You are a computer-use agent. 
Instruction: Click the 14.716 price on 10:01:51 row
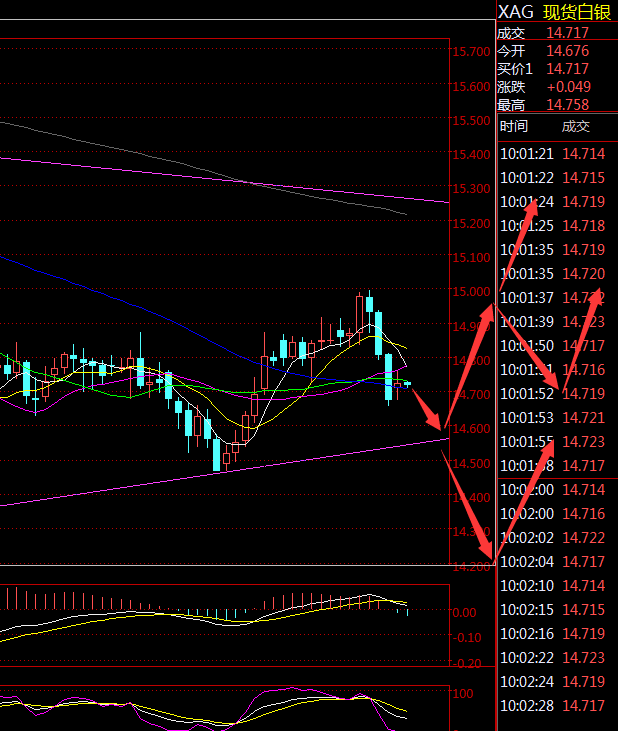tap(584, 370)
